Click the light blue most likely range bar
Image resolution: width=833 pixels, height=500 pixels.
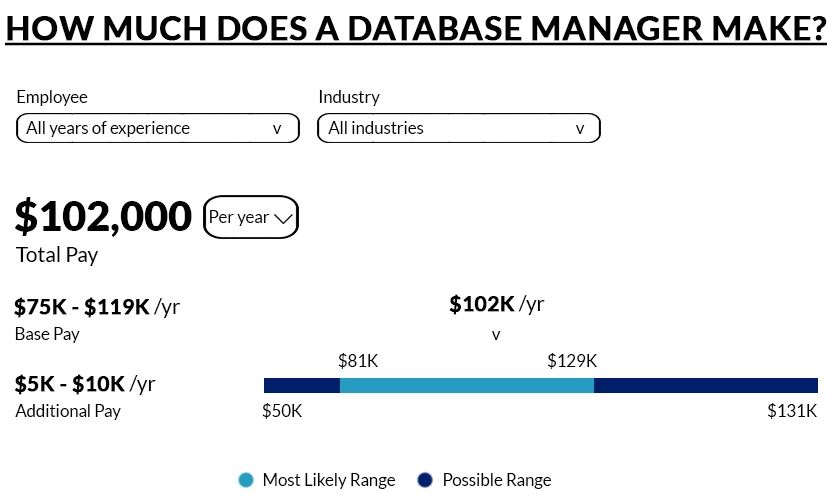coord(467,385)
